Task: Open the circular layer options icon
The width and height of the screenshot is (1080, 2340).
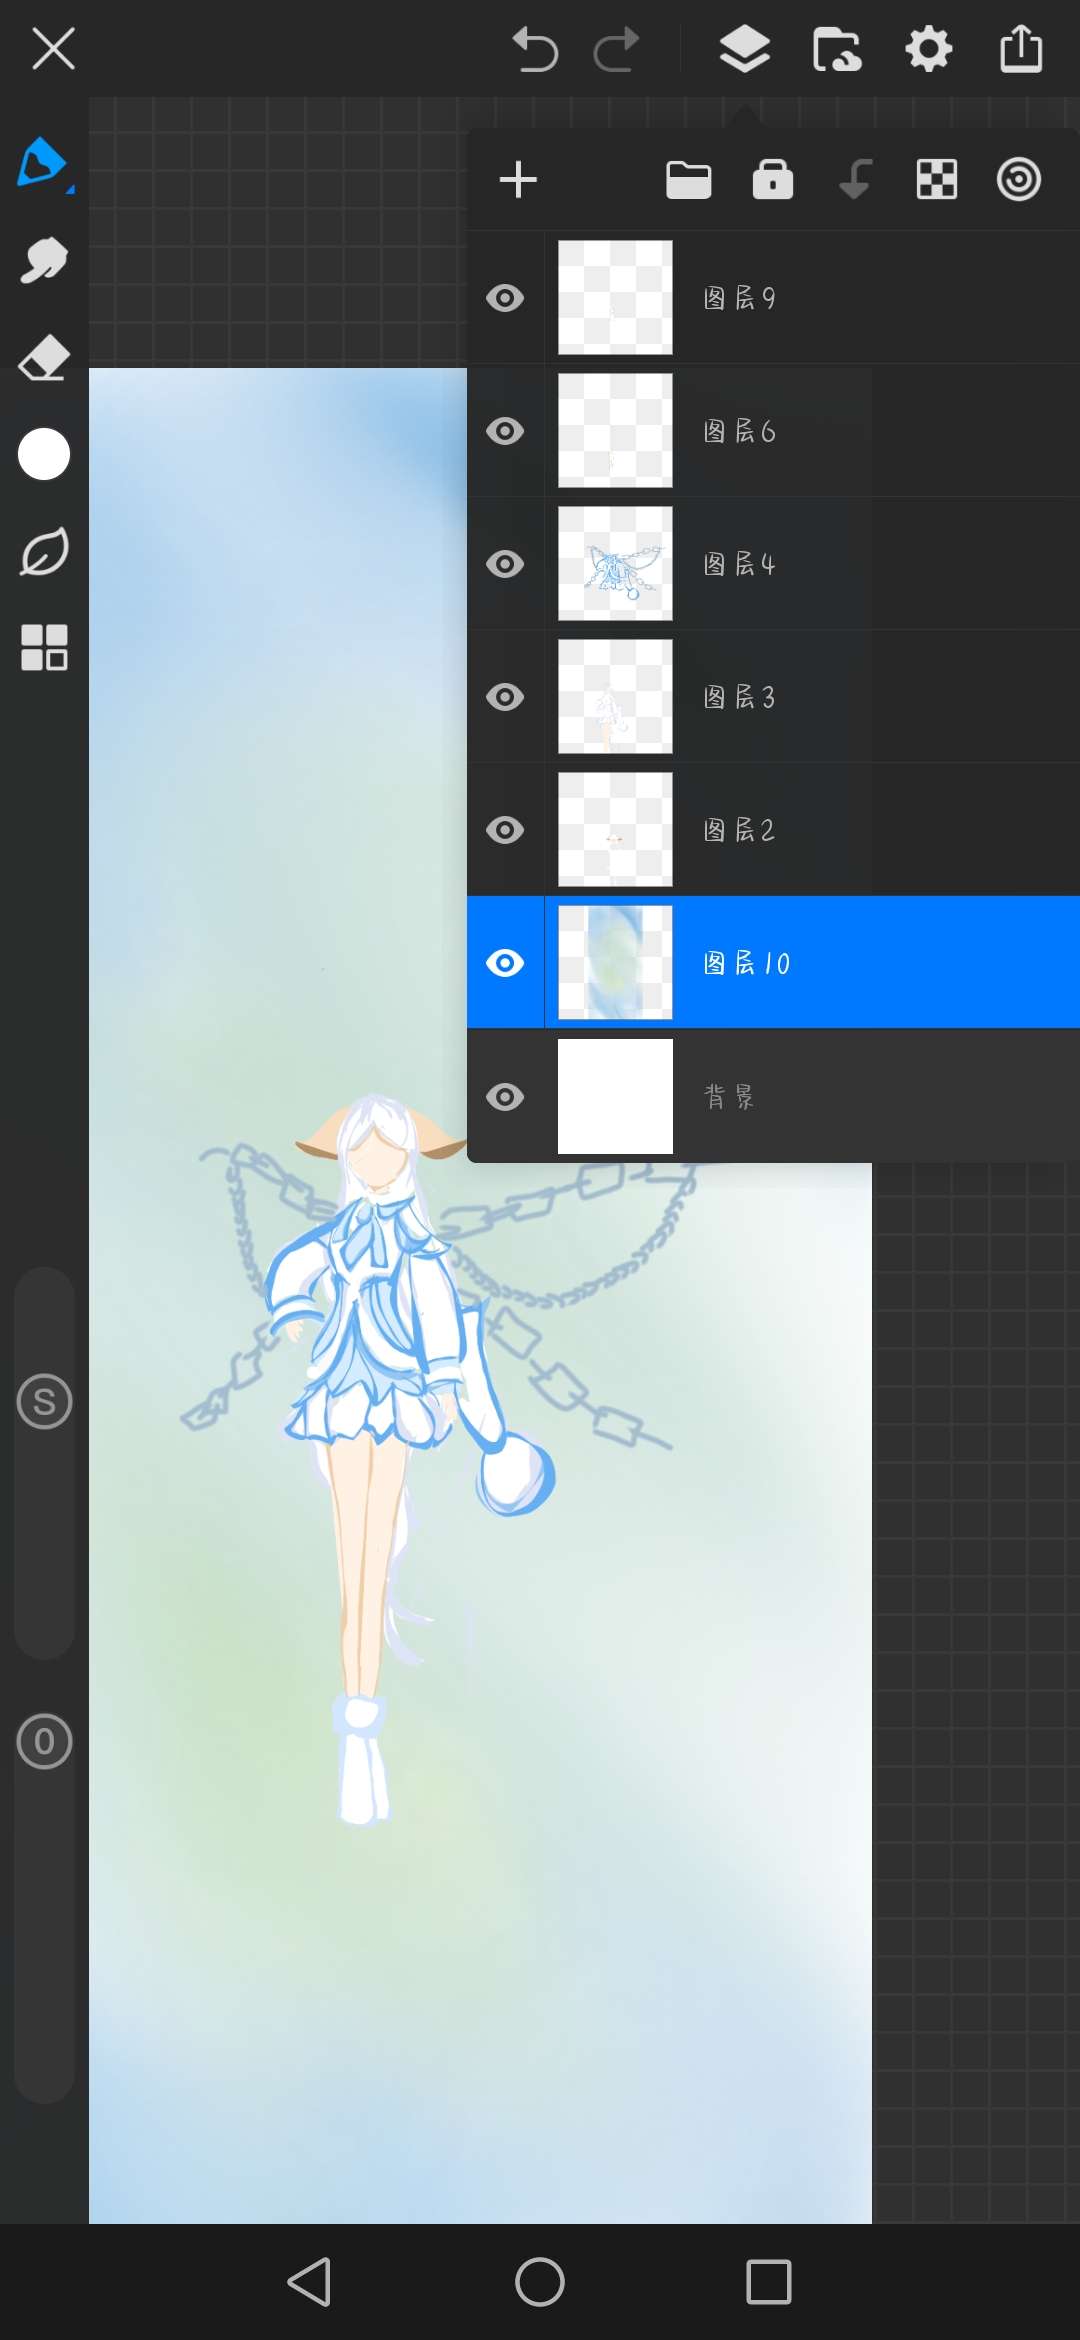Action: (1019, 180)
